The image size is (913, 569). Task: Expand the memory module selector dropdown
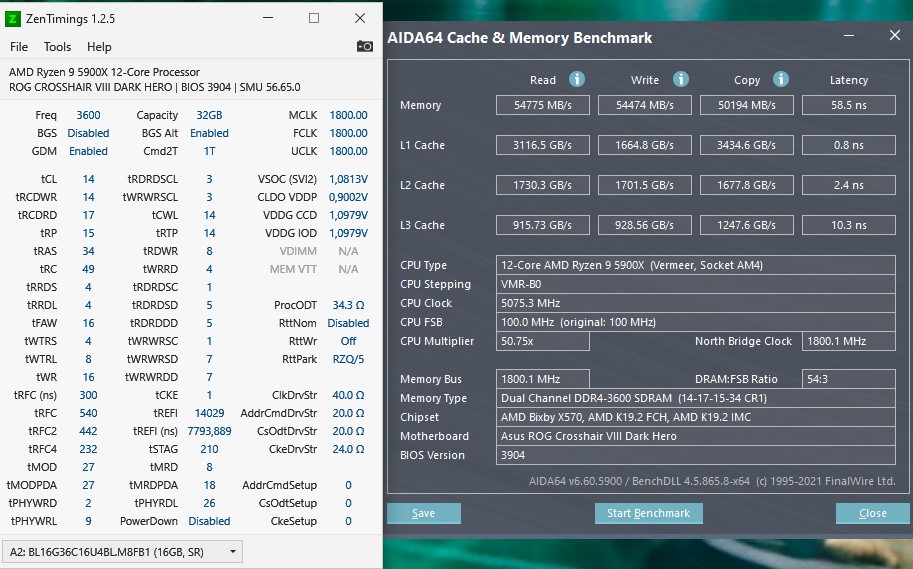coord(122,552)
